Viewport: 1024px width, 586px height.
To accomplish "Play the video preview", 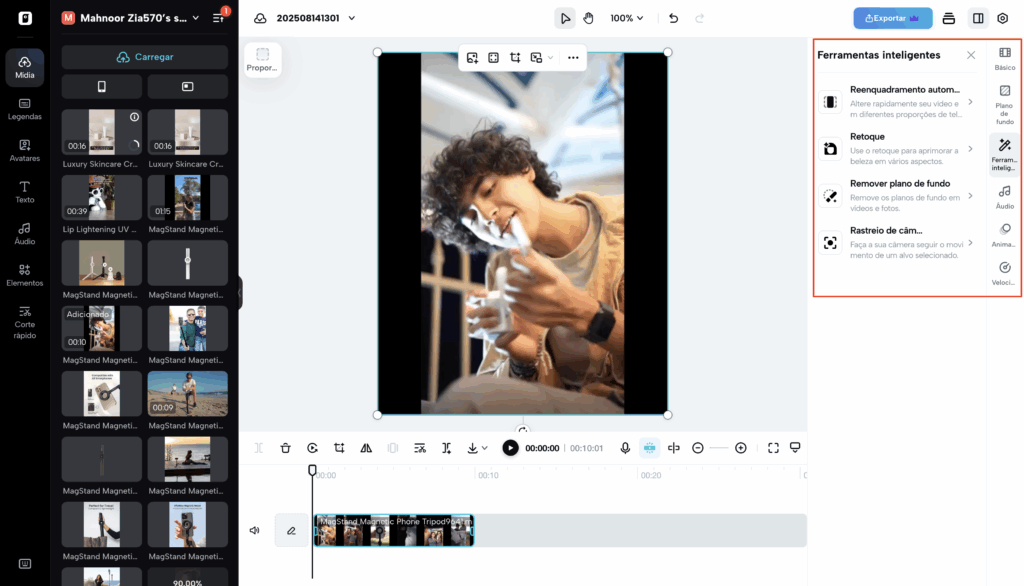I will pos(510,448).
